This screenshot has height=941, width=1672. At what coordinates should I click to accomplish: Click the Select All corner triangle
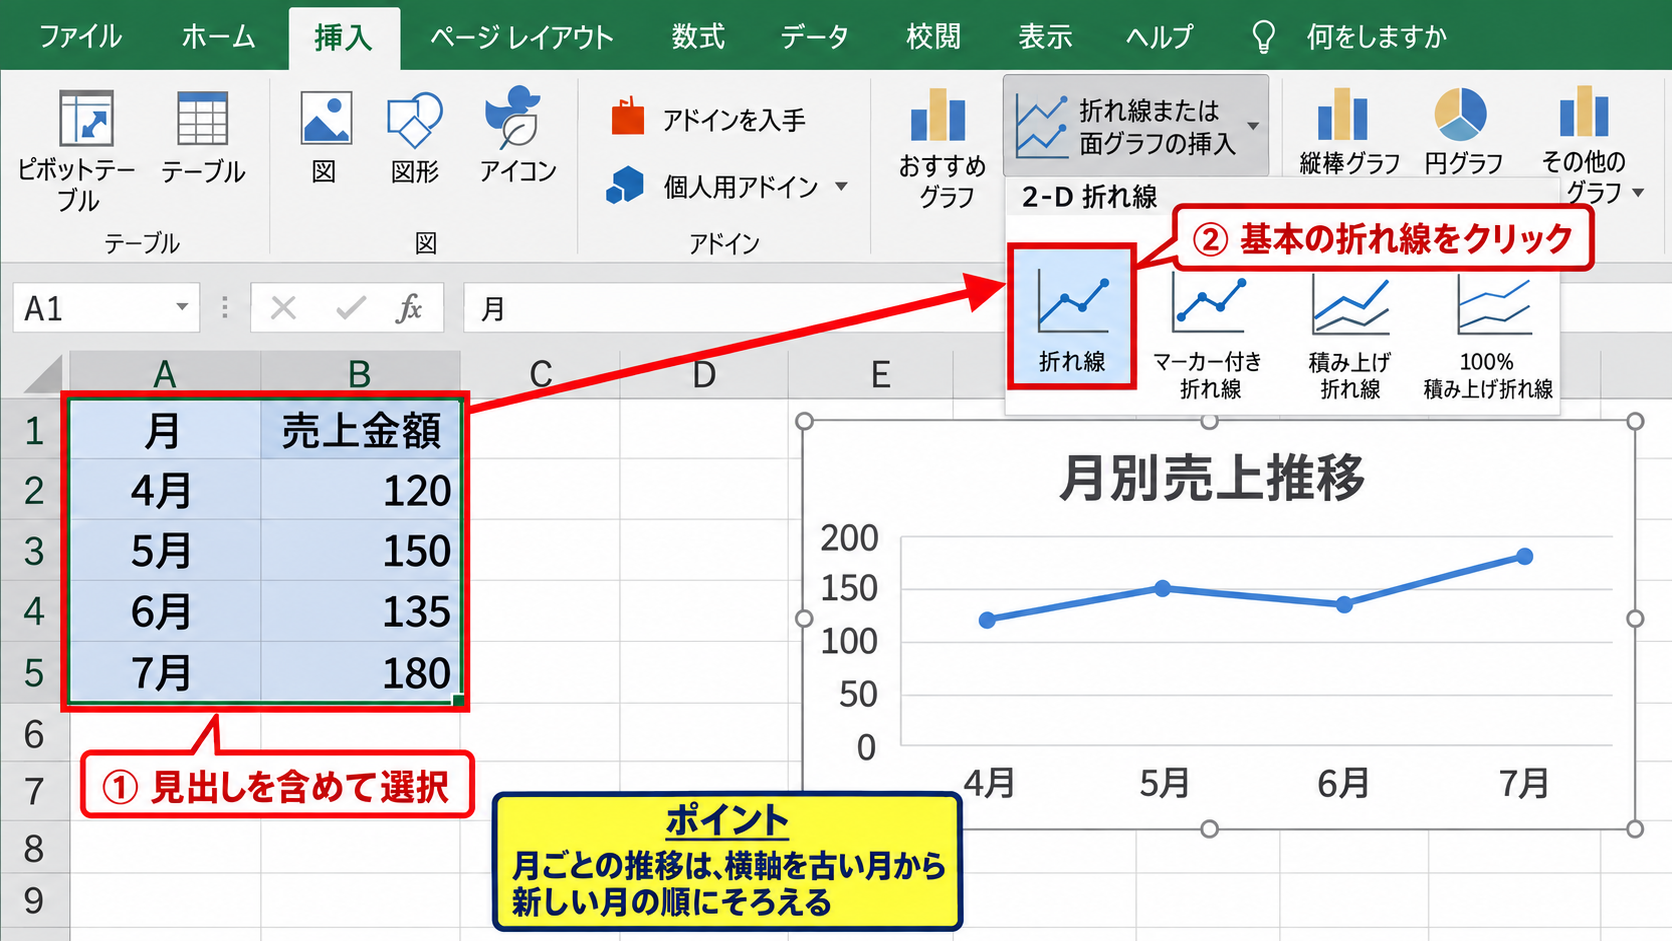(42, 376)
